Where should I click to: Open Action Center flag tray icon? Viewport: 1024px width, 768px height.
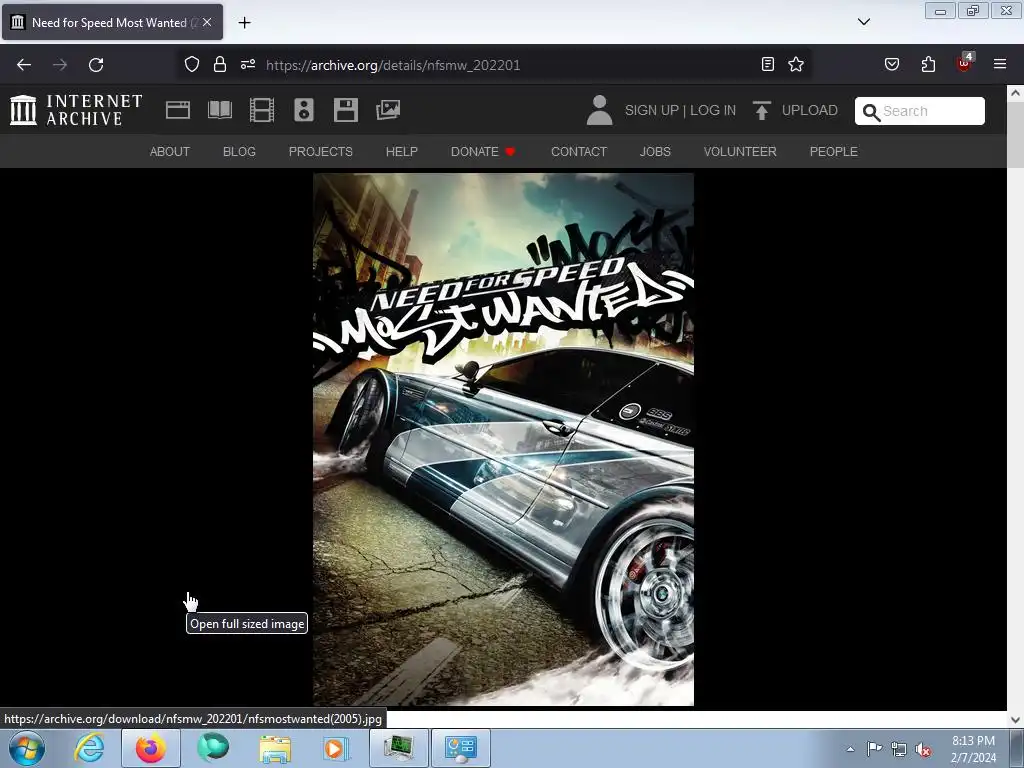coord(874,748)
